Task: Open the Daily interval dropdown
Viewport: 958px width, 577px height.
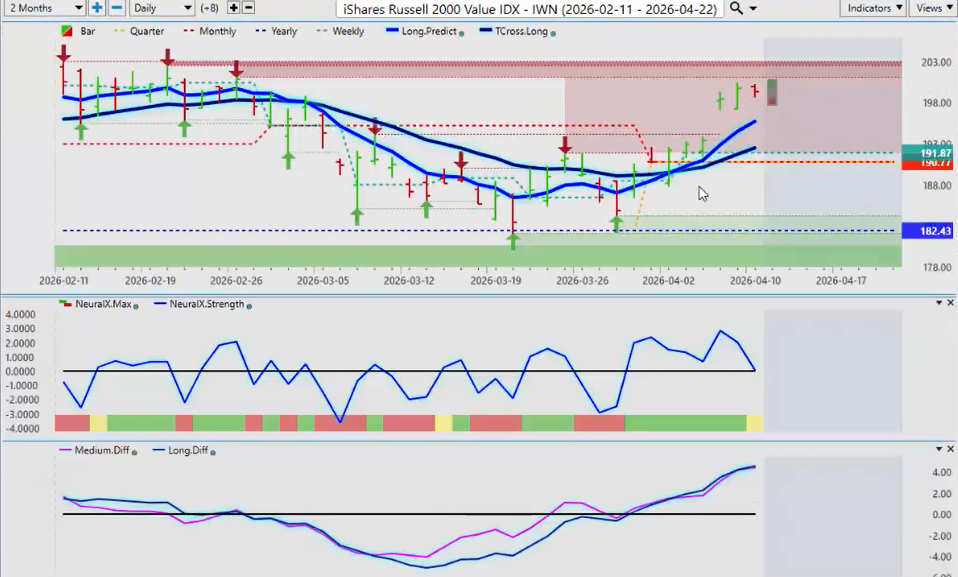Action: point(161,8)
